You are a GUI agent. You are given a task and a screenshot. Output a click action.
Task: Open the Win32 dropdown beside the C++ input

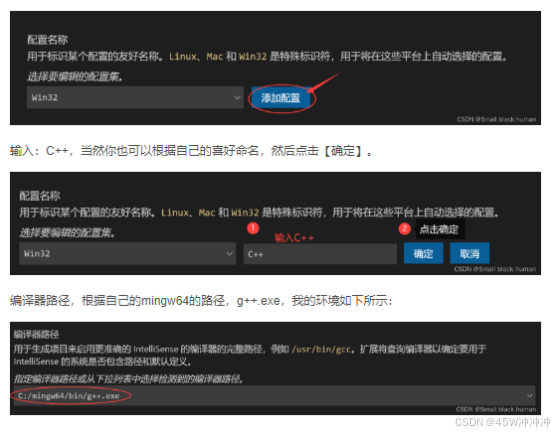(127, 253)
